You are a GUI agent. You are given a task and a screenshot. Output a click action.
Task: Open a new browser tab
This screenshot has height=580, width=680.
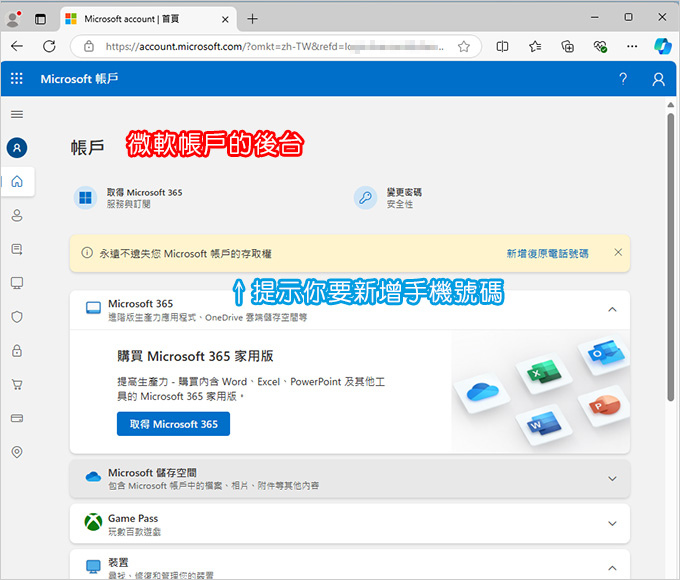click(x=252, y=19)
